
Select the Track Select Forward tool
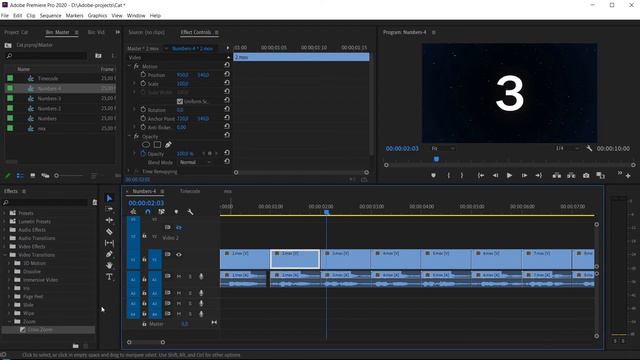tap(109, 209)
